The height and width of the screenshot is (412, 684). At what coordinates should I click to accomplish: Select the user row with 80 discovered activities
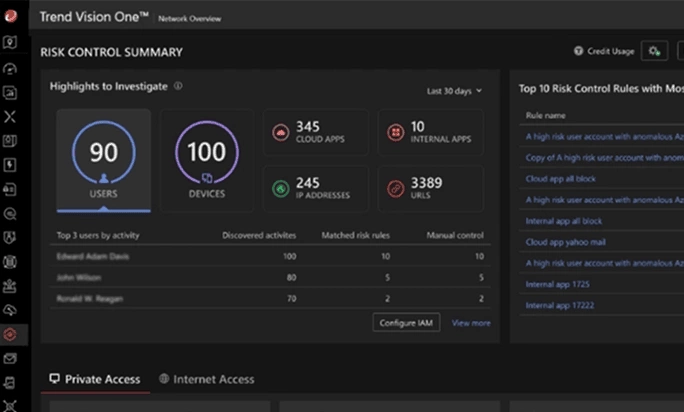click(x=270, y=277)
